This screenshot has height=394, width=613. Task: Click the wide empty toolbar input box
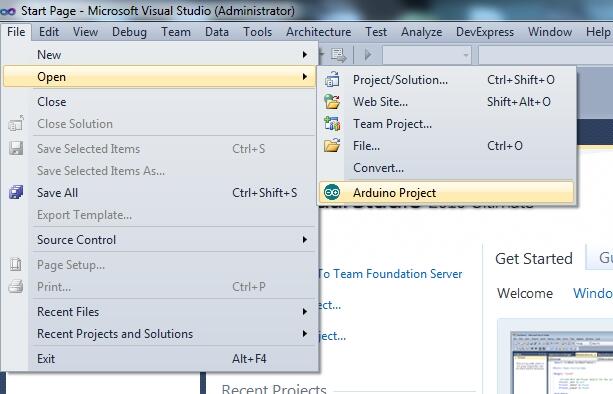[x=545, y=55]
